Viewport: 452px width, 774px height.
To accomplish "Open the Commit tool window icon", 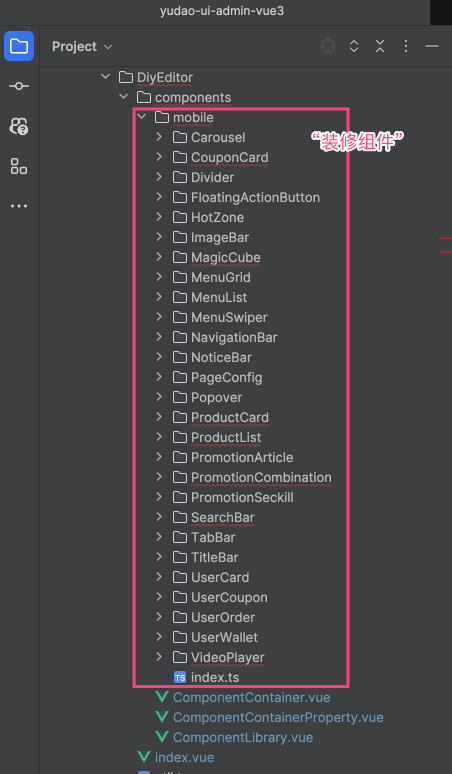I will tap(19, 86).
